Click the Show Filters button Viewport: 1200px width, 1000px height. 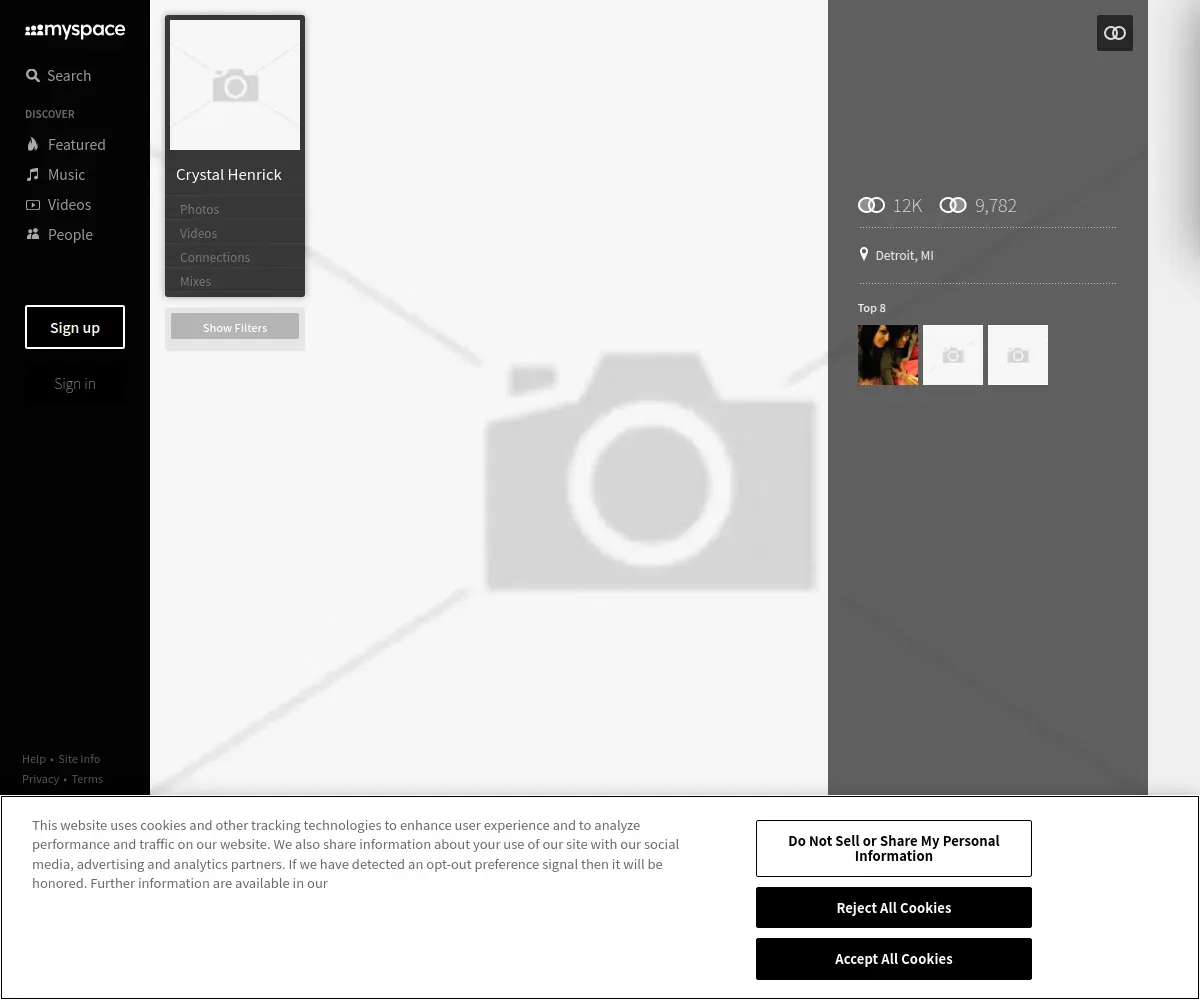point(235,327)
